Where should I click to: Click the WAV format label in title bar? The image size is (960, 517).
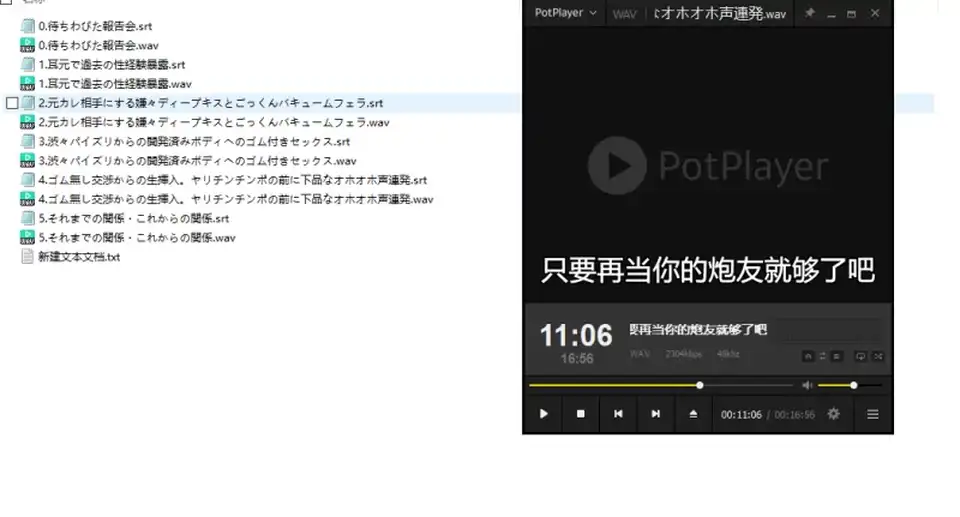coord(624,14)
